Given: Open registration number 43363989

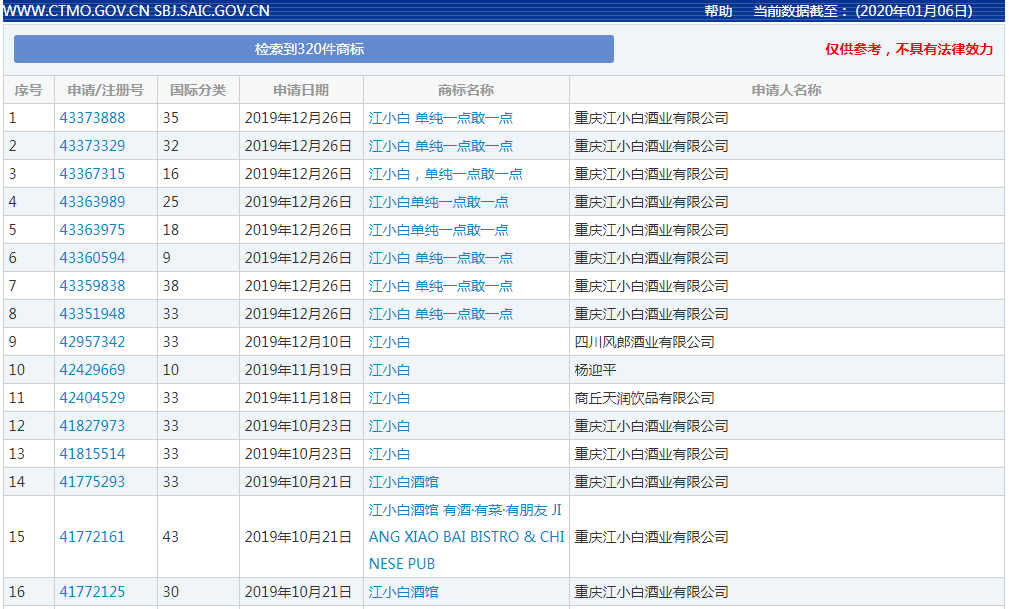Looking at the screenshot, I should (92, 202).
